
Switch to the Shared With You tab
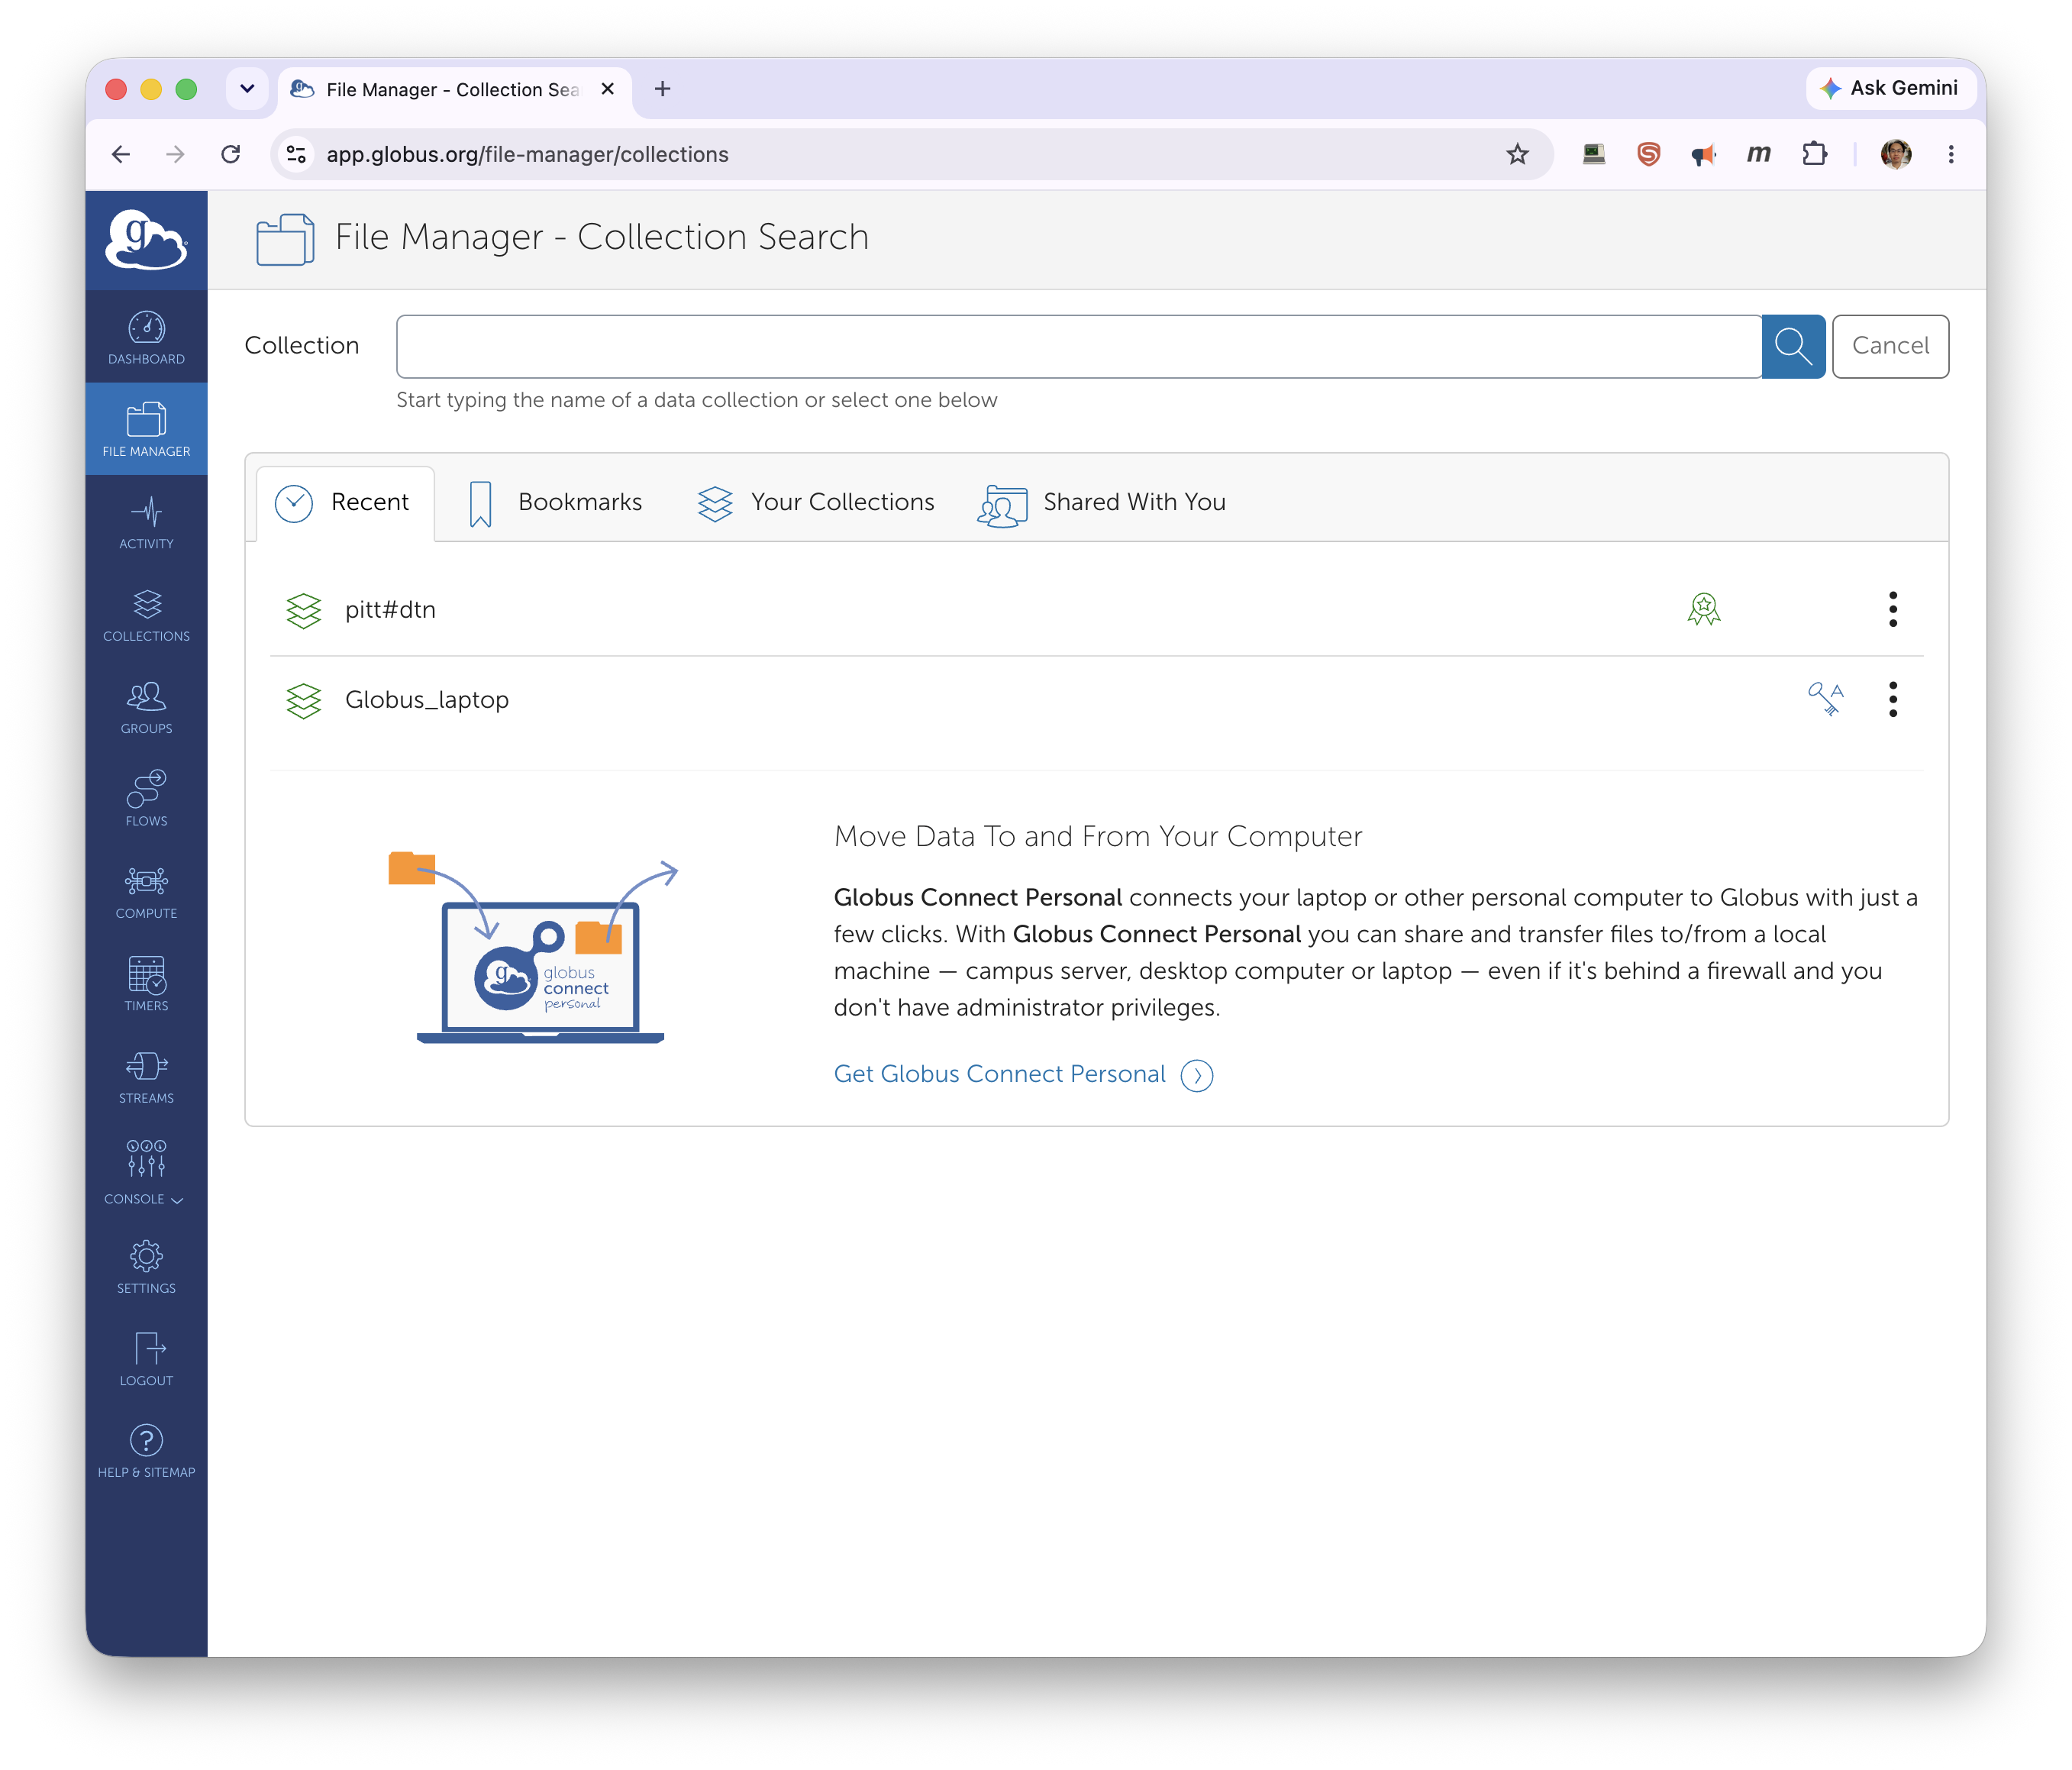pos(1102,503)
